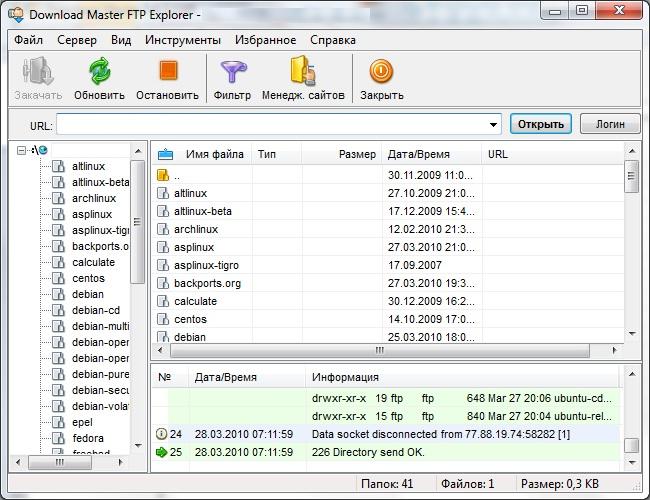Click the fedora folder icon in tree
Viewport: 650px width, 500px height.
point(58,438)
